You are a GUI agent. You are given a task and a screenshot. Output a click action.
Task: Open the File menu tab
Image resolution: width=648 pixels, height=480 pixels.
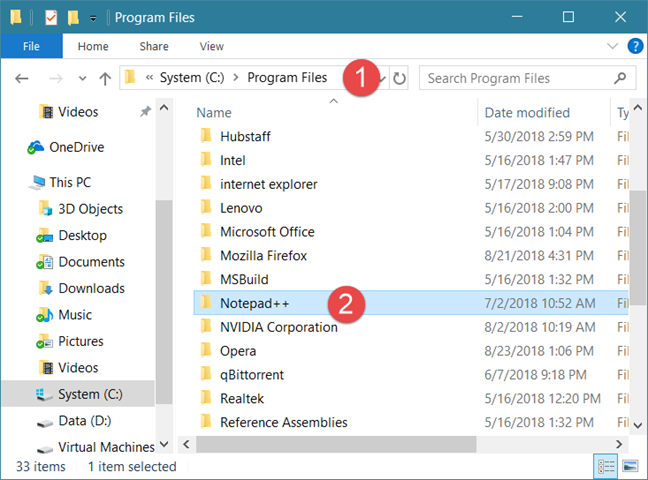31,46
